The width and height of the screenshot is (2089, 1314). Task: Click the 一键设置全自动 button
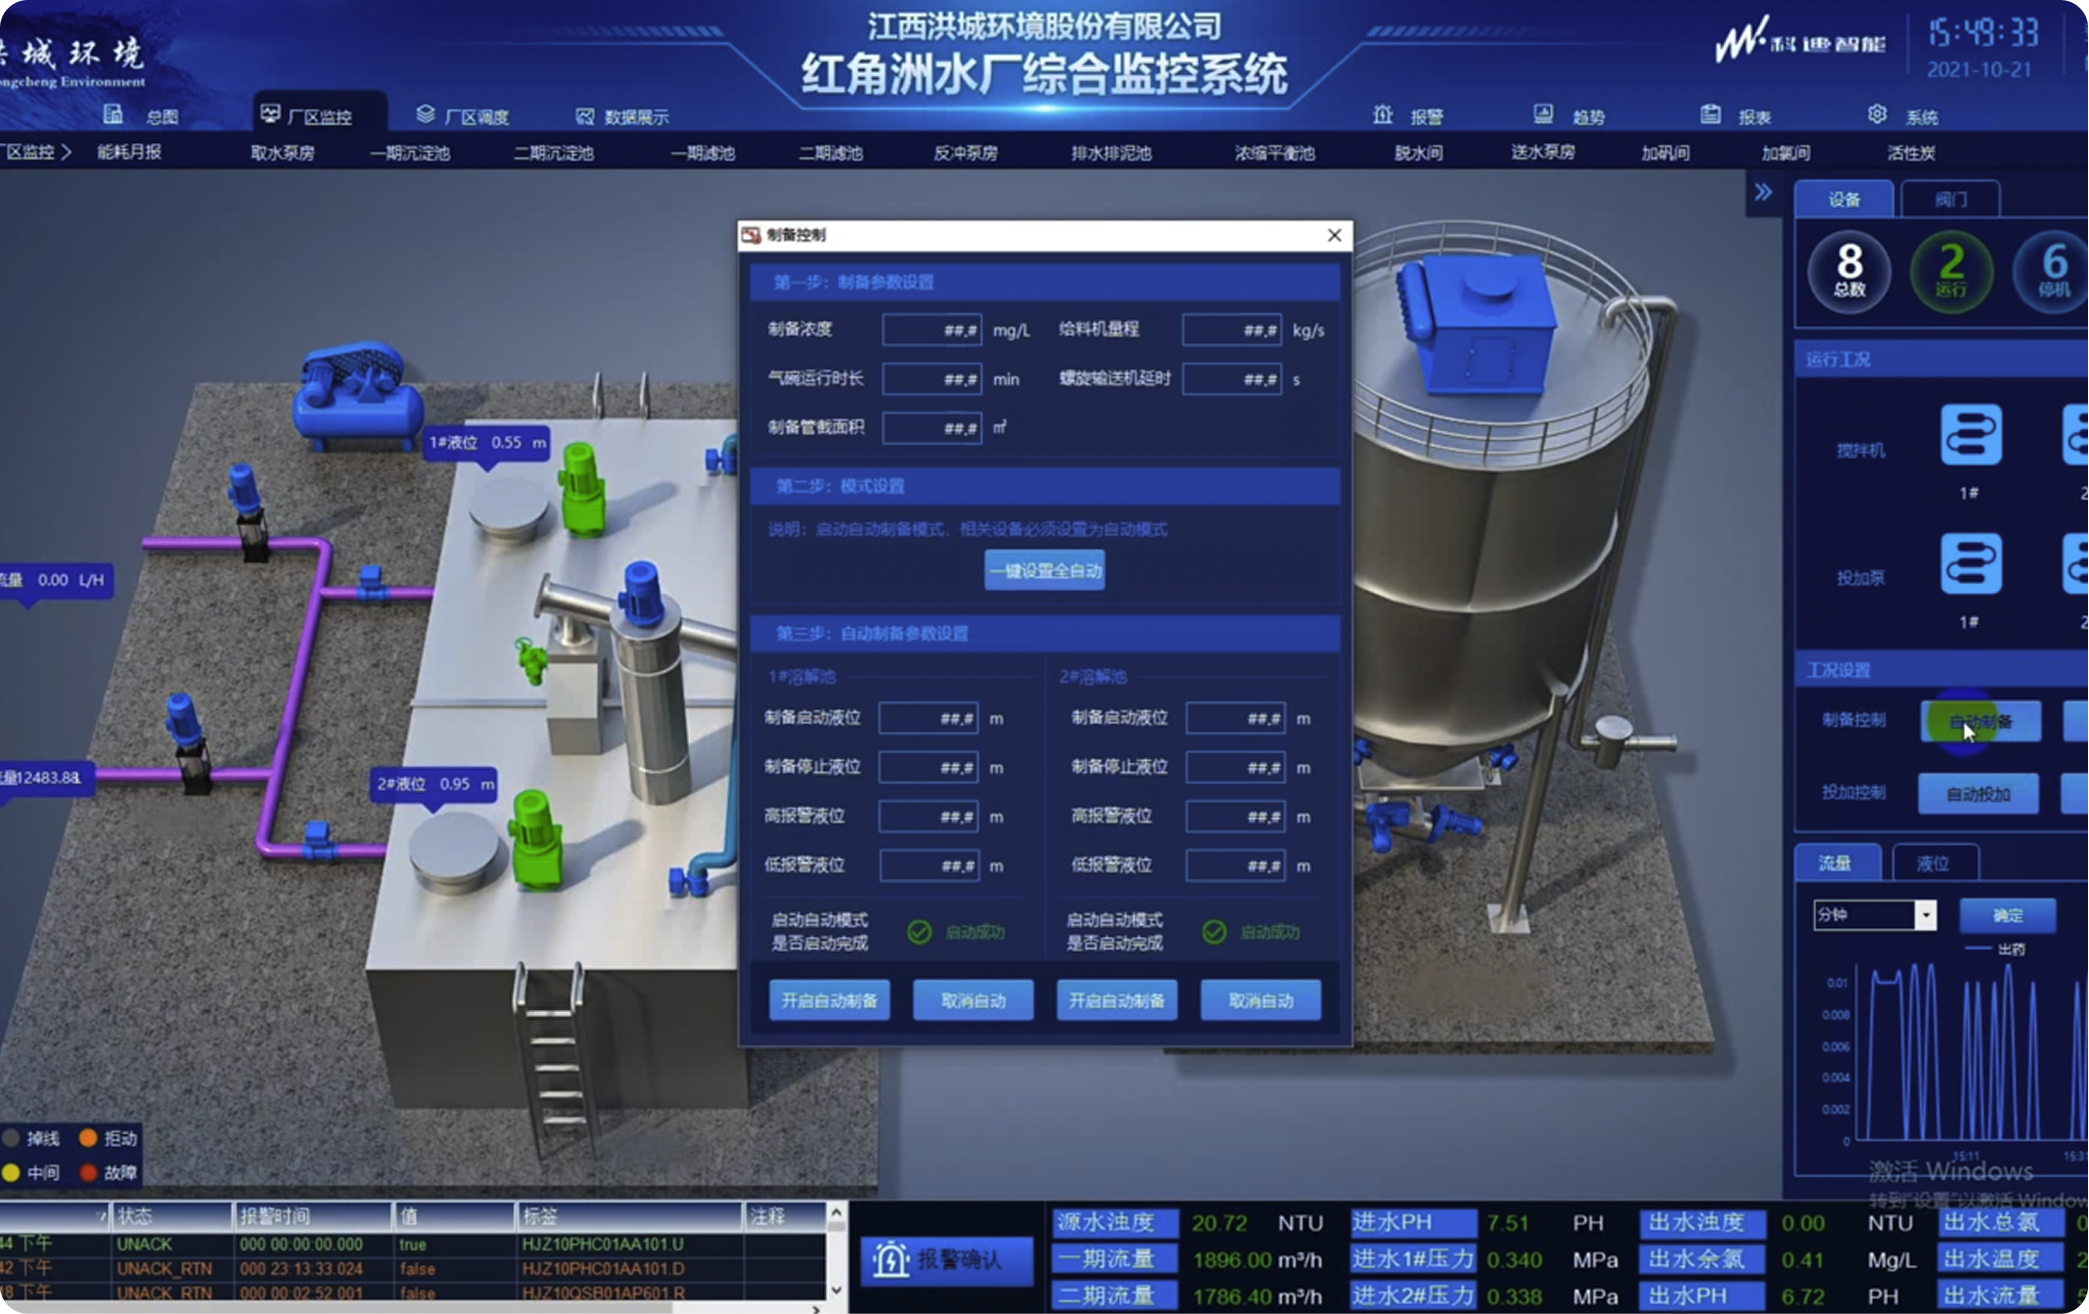1044,570
